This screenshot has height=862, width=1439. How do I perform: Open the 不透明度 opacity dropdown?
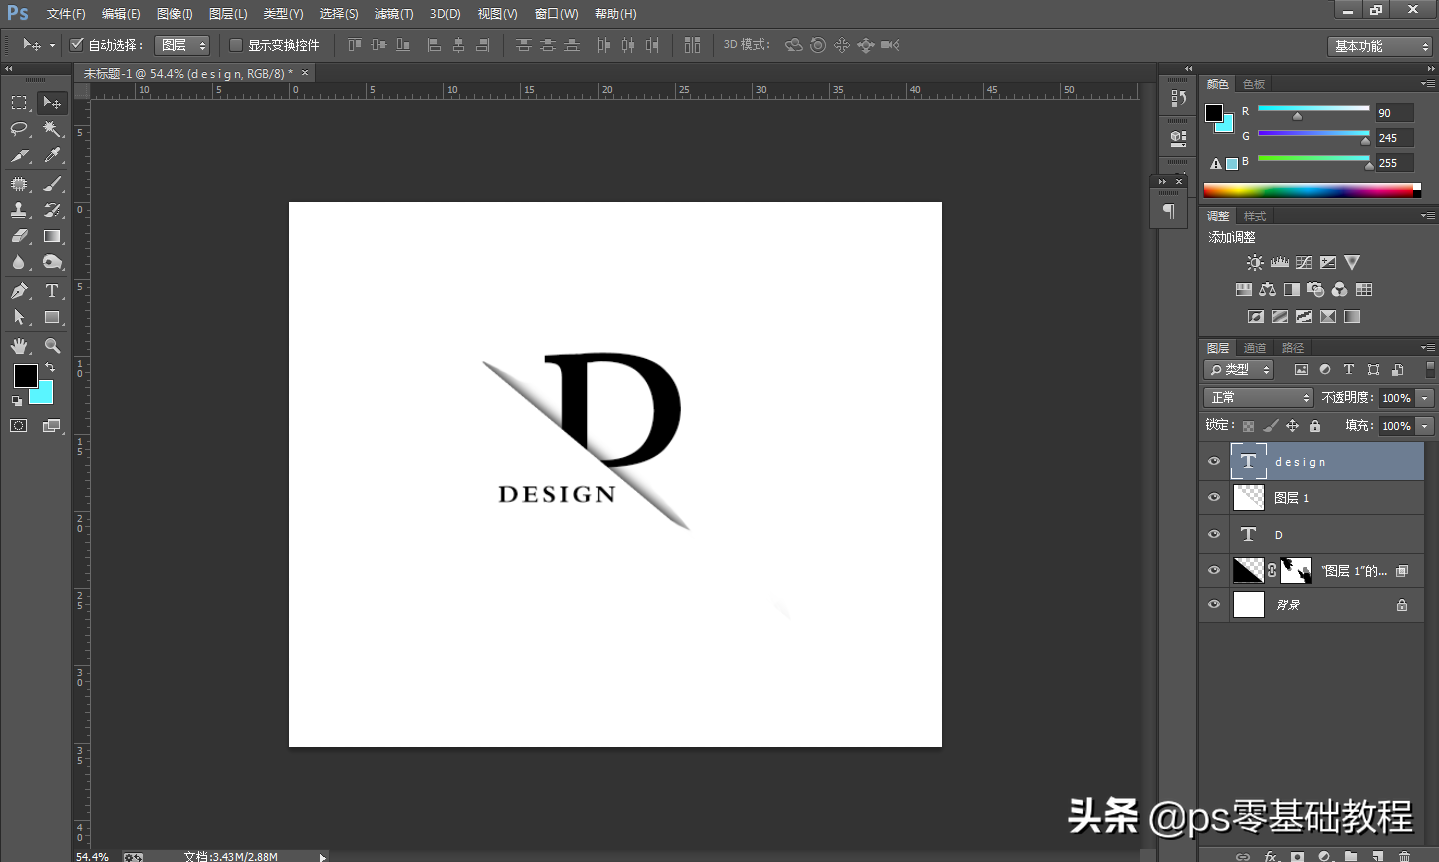pyautogui.click(x=1425, y=397)
